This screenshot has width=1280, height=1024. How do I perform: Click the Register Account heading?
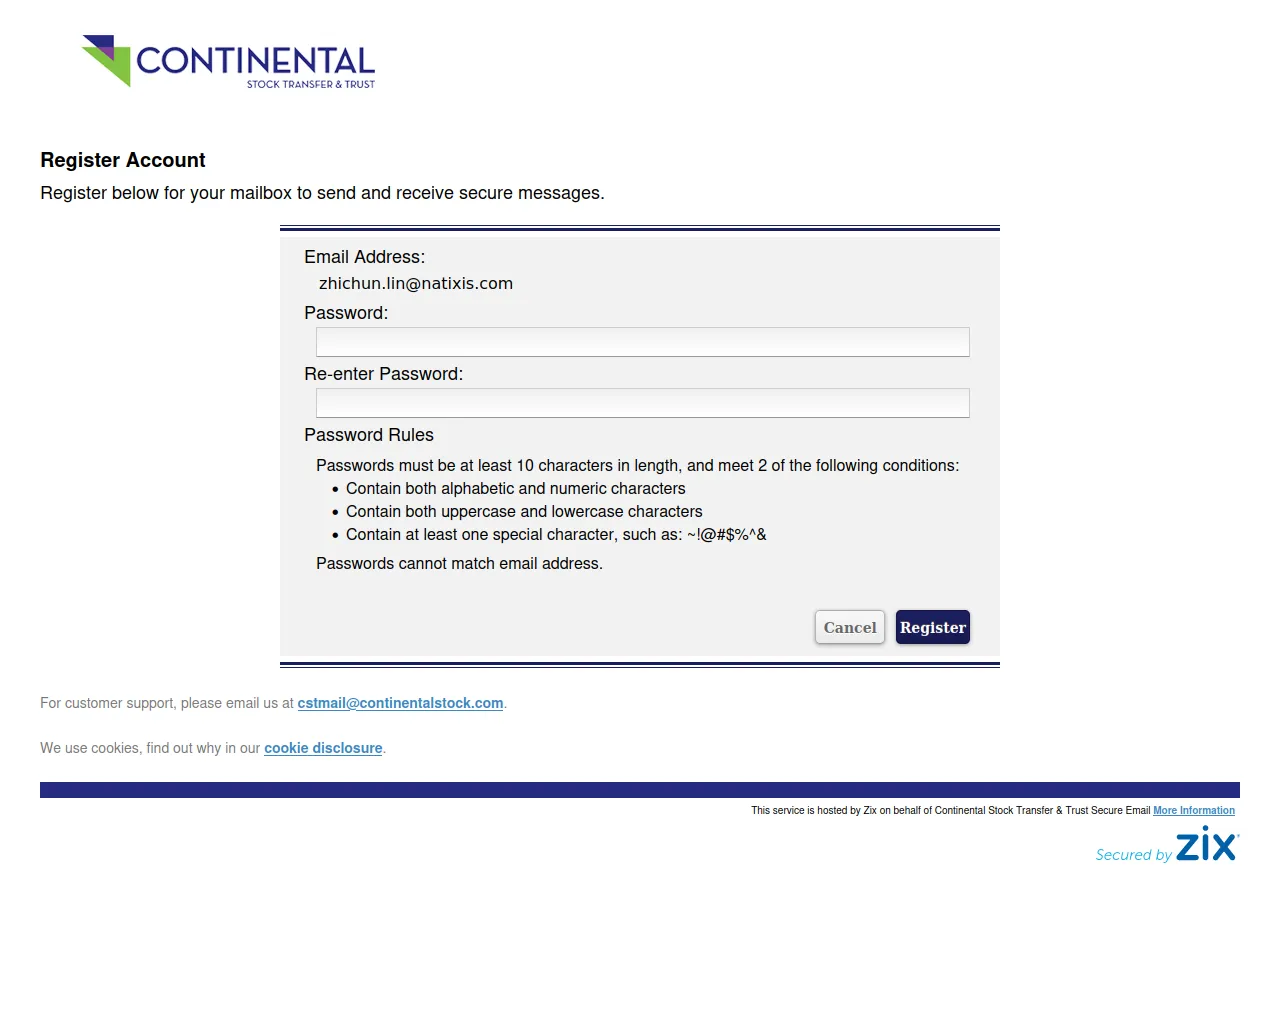pos(123,160)
